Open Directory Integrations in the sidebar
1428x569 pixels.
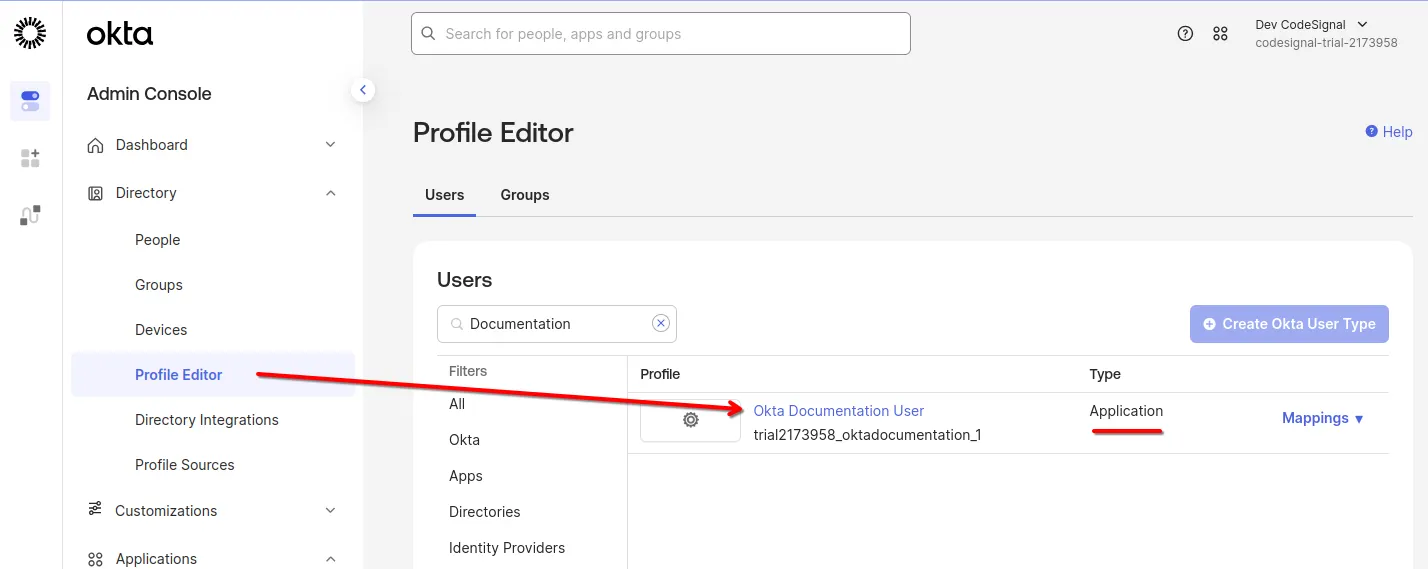coord(207,420)
